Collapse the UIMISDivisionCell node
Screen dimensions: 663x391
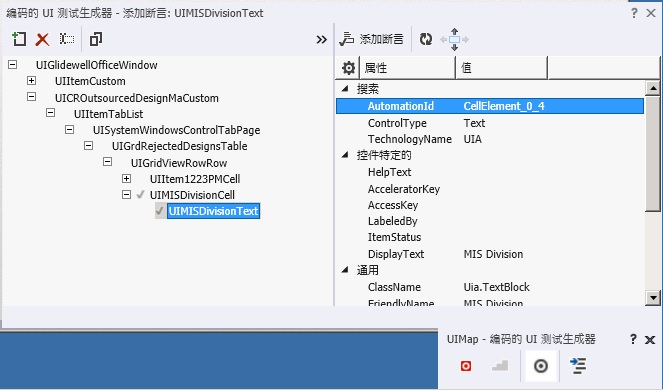[x=126, y=194]
